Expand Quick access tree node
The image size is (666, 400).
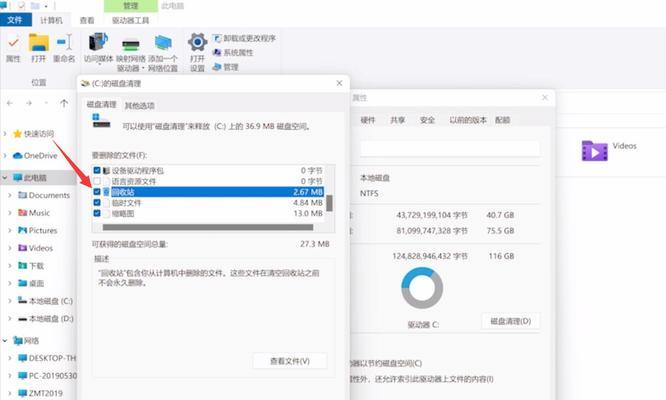(x=5, y=134)
